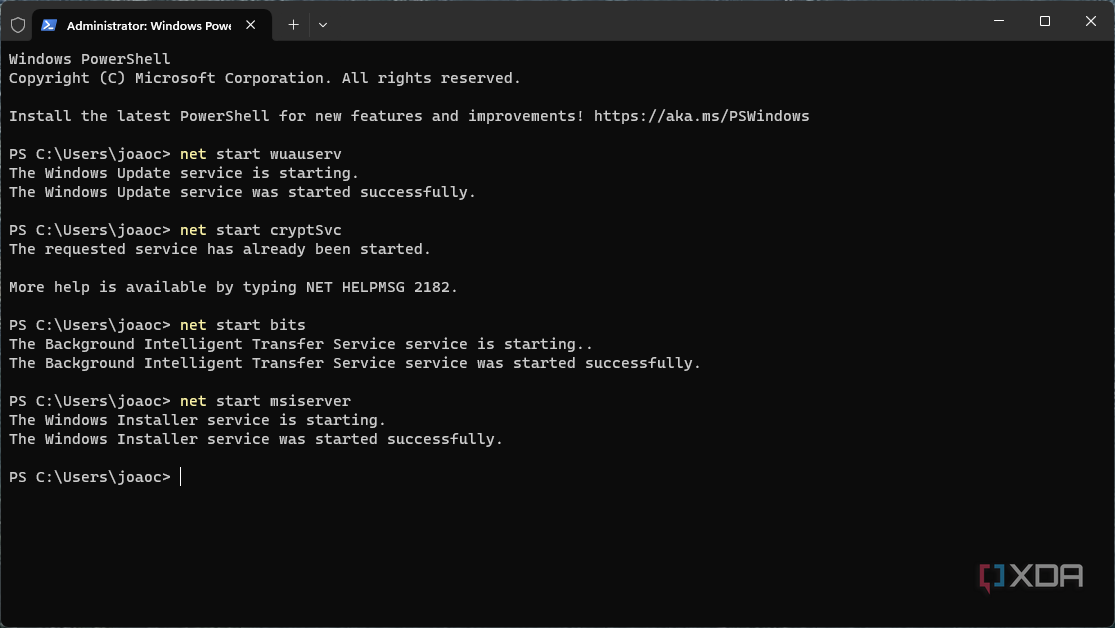Screen dimensions: 1115x628
Task: Click the 'net start bits' command text
Action: pyautogui.click(x=242, y=324)
